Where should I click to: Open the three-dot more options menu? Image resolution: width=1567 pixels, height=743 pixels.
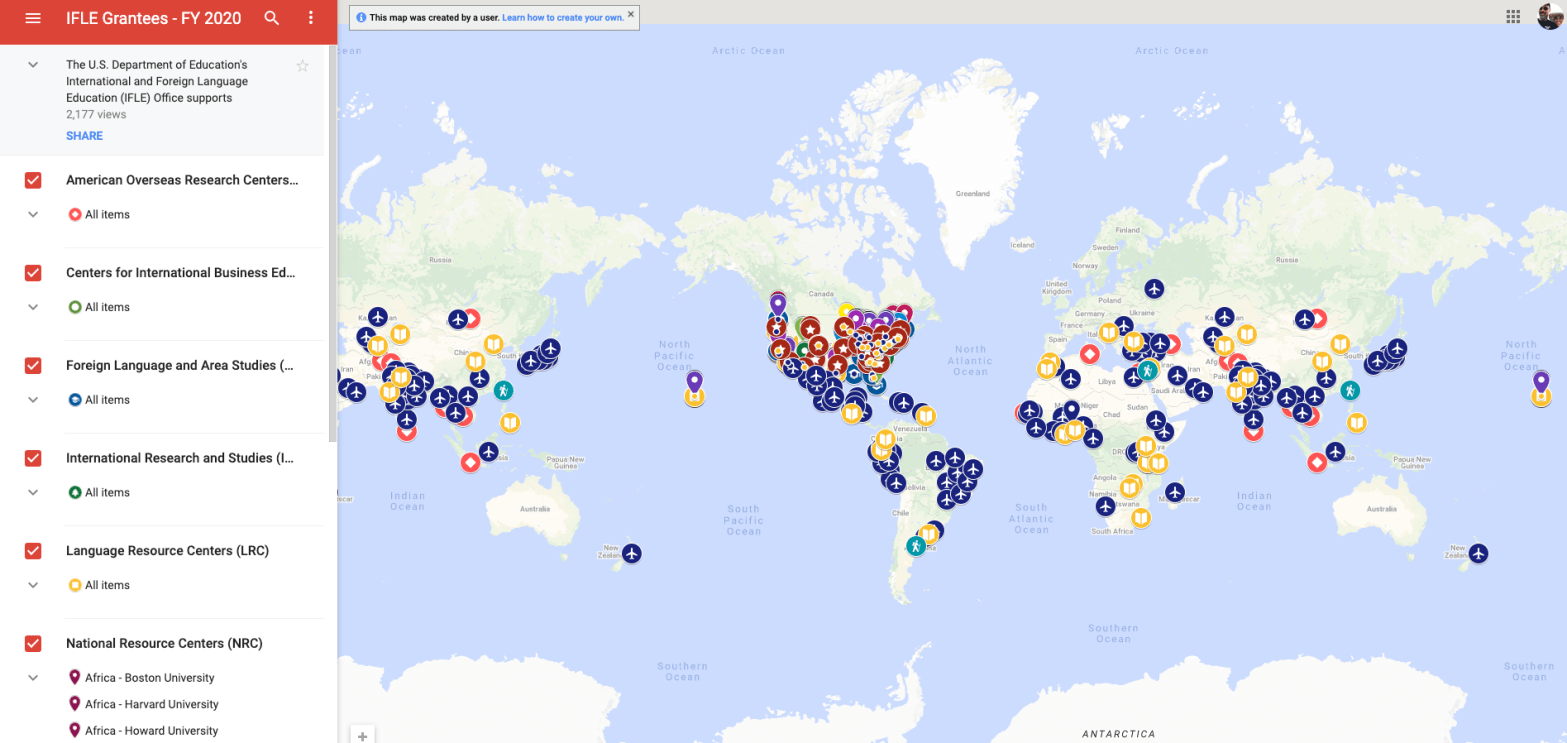tap(311, 18)
